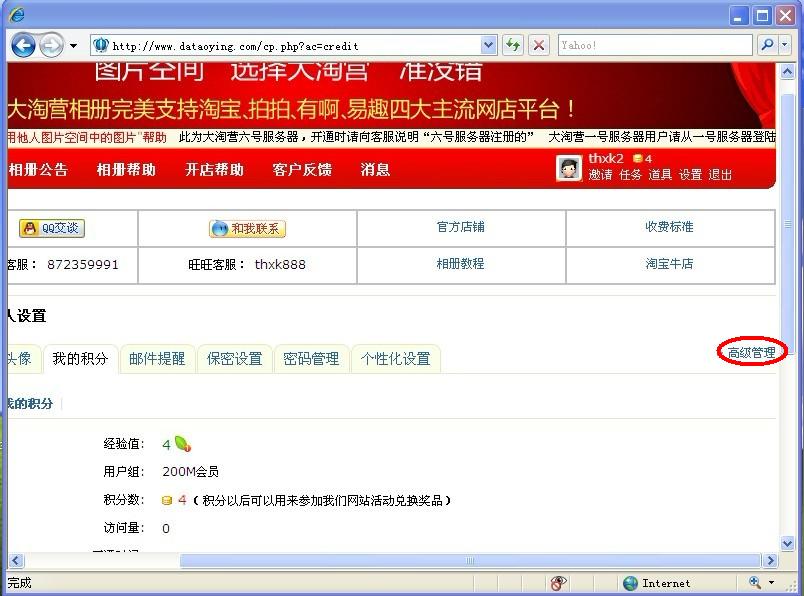Click into the Yahoo! search box
Screen dimensions: 804x596
point(655,45)
